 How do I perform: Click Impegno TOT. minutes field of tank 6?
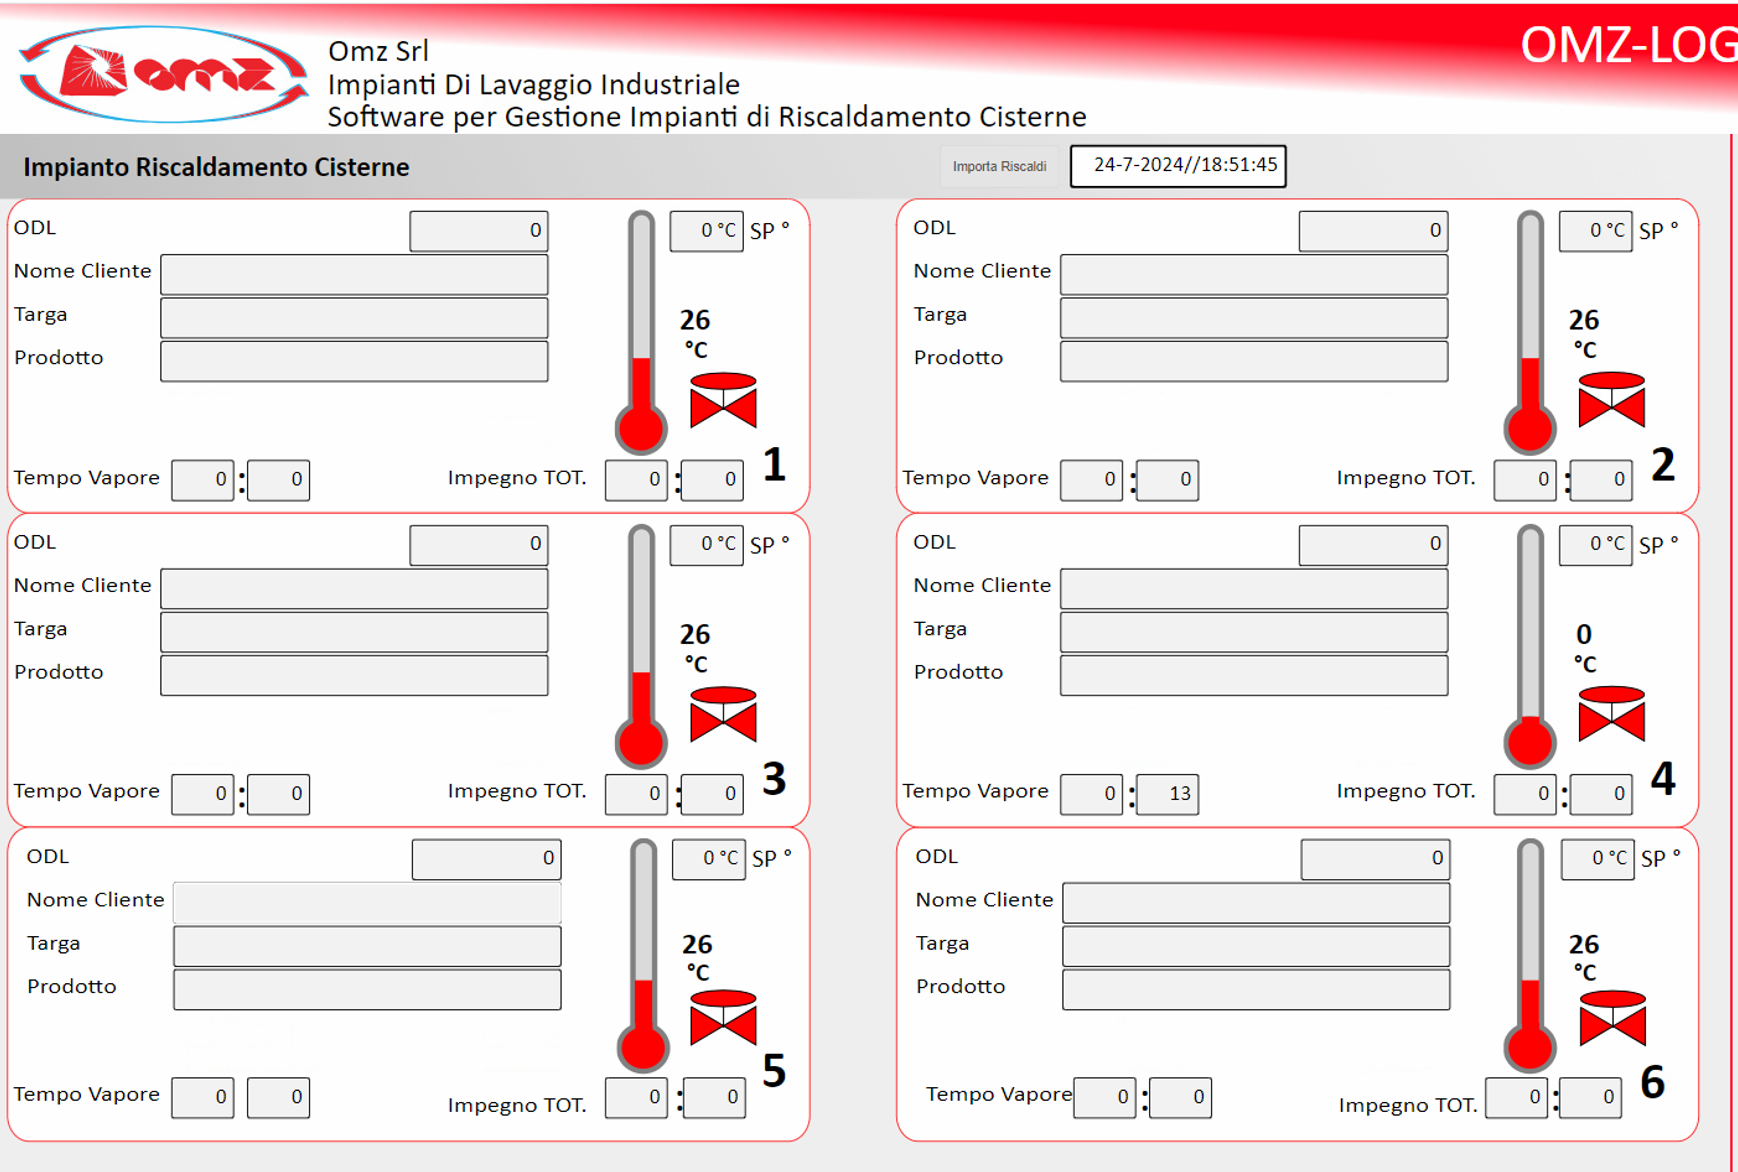pos(1591,1098)
